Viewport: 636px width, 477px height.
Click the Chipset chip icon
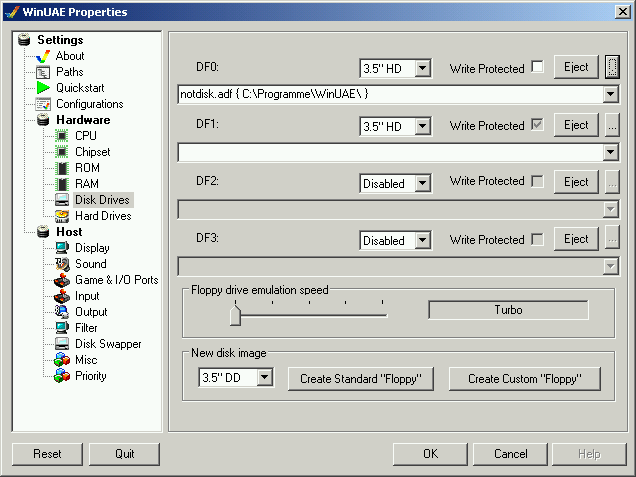[x=62, y=152]
